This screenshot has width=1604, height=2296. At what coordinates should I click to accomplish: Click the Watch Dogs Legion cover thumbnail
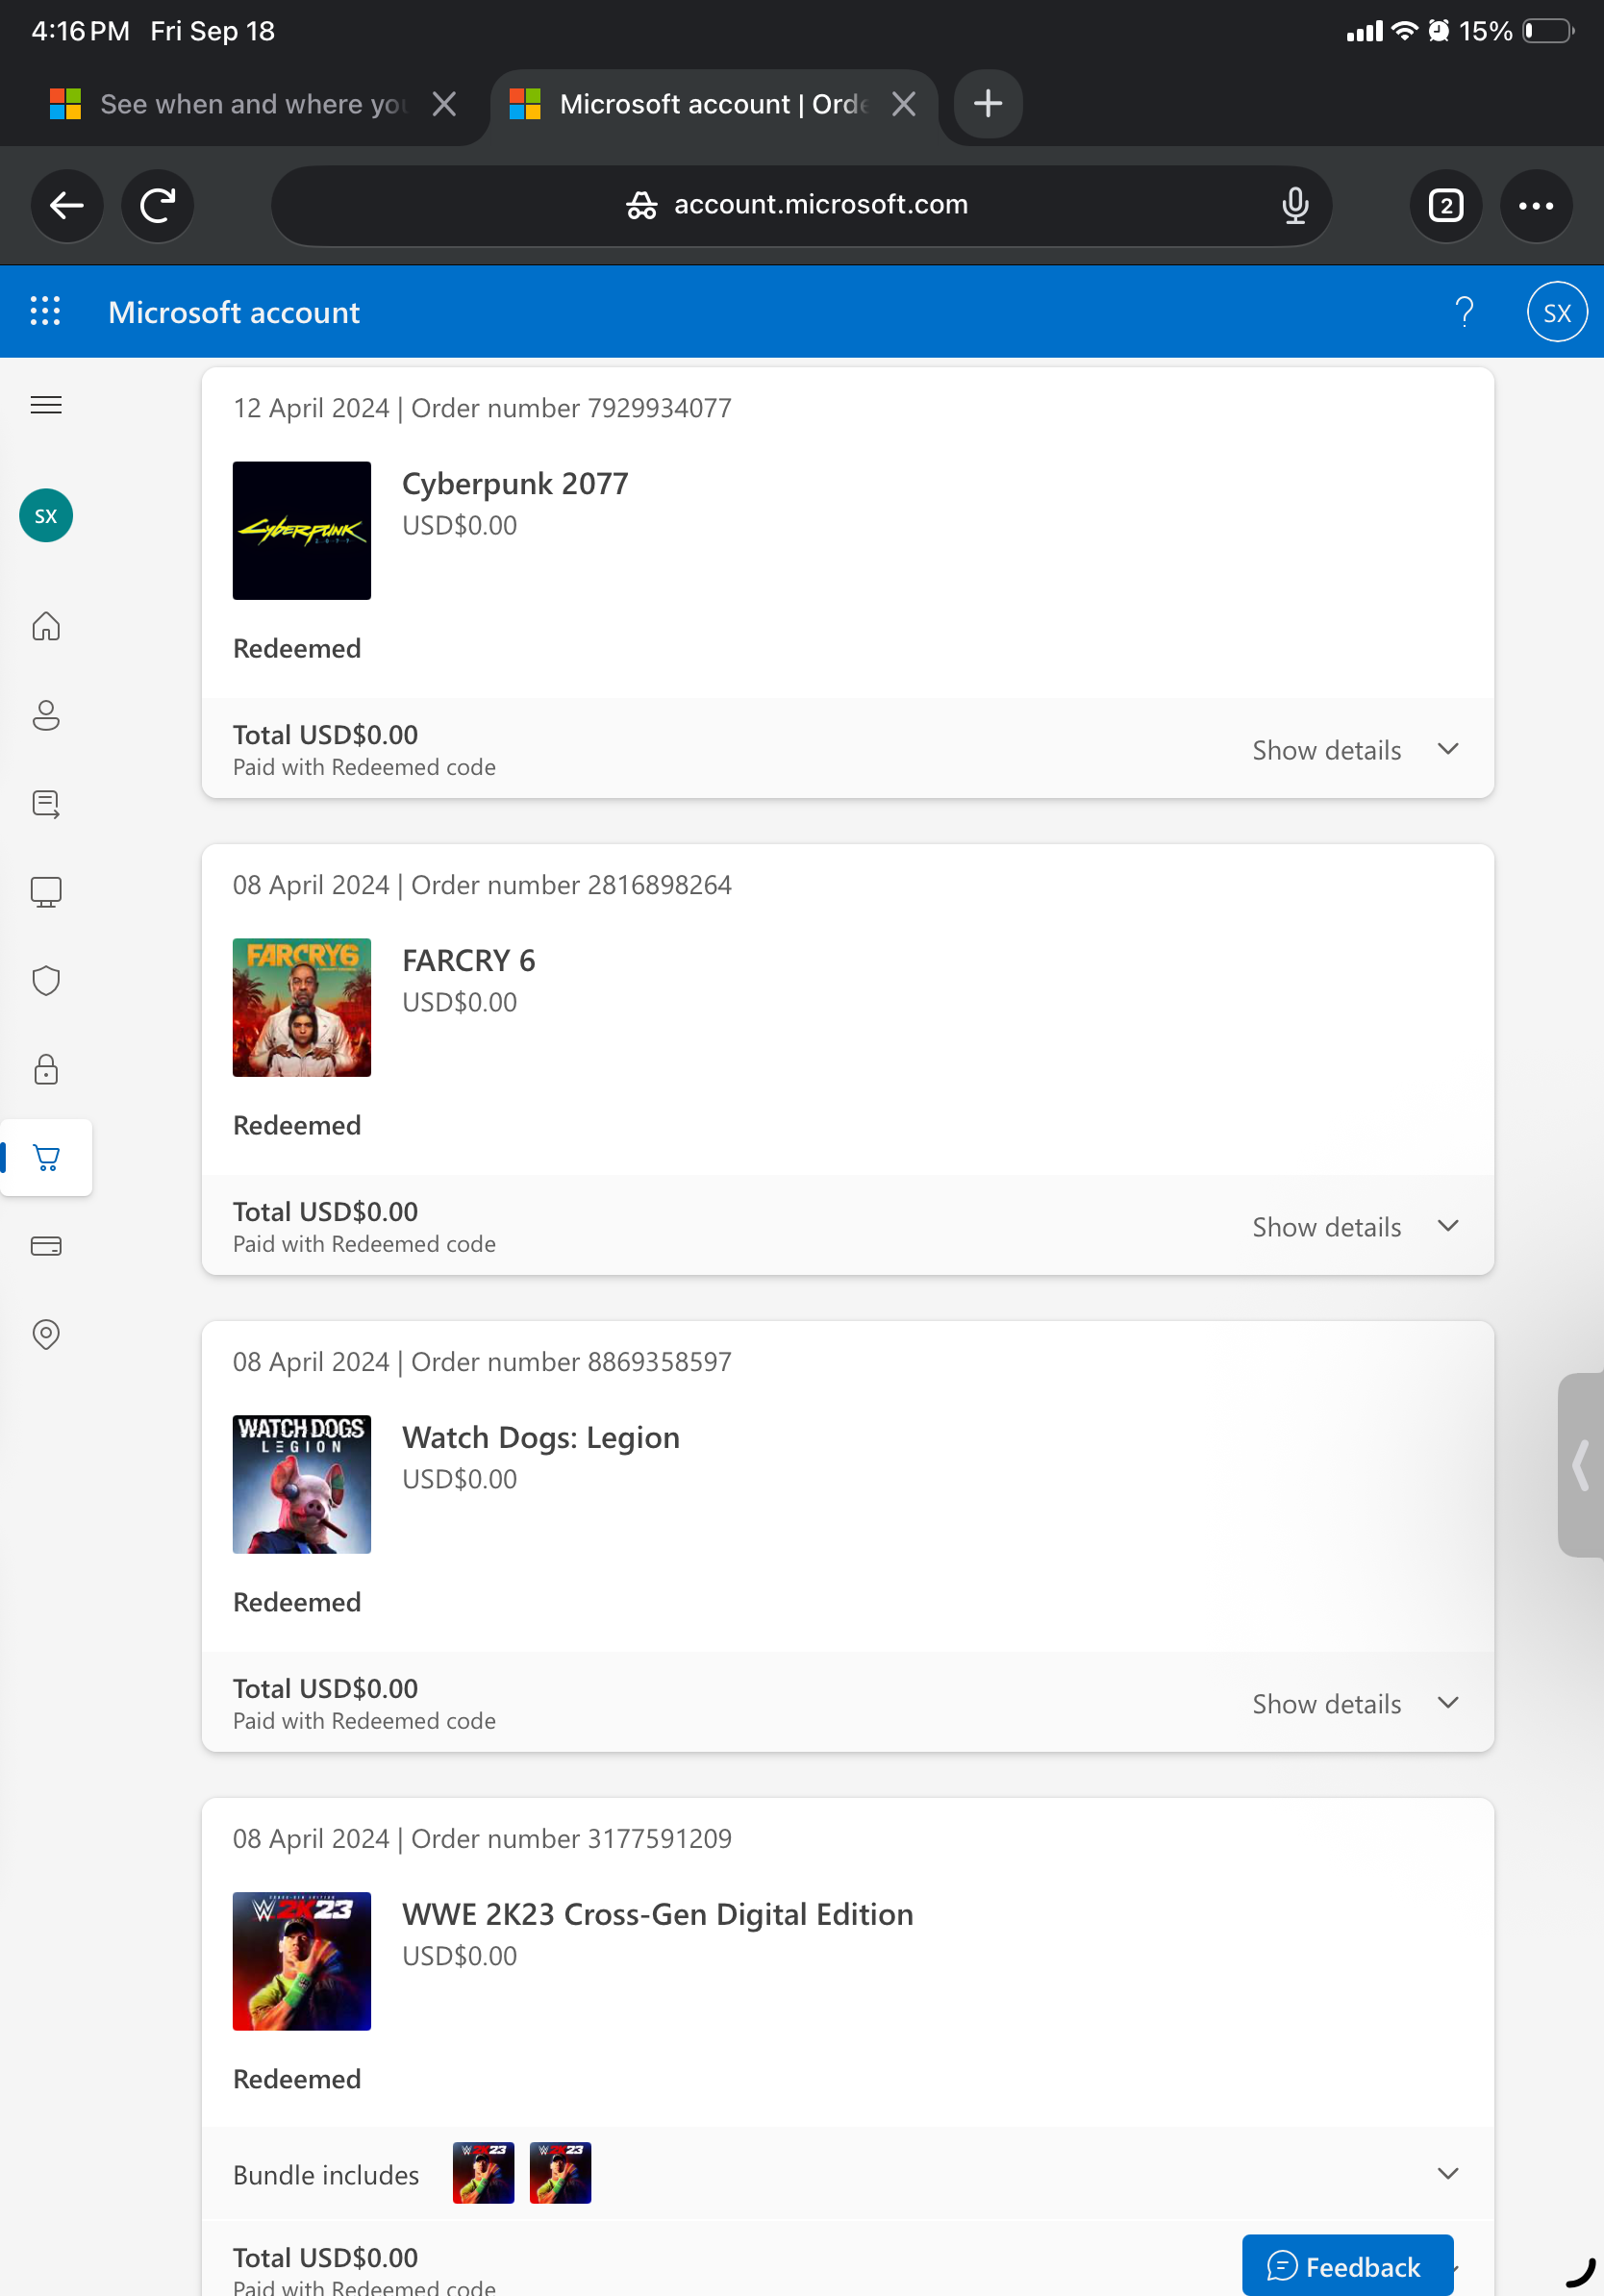point(302,1485)
